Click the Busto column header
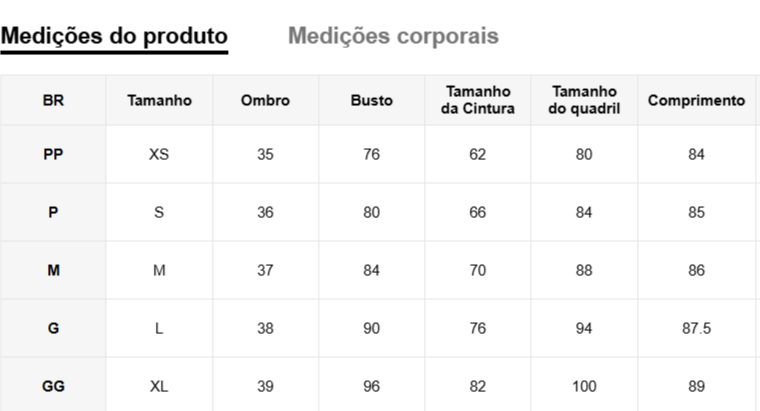 [x=371, y=100]
